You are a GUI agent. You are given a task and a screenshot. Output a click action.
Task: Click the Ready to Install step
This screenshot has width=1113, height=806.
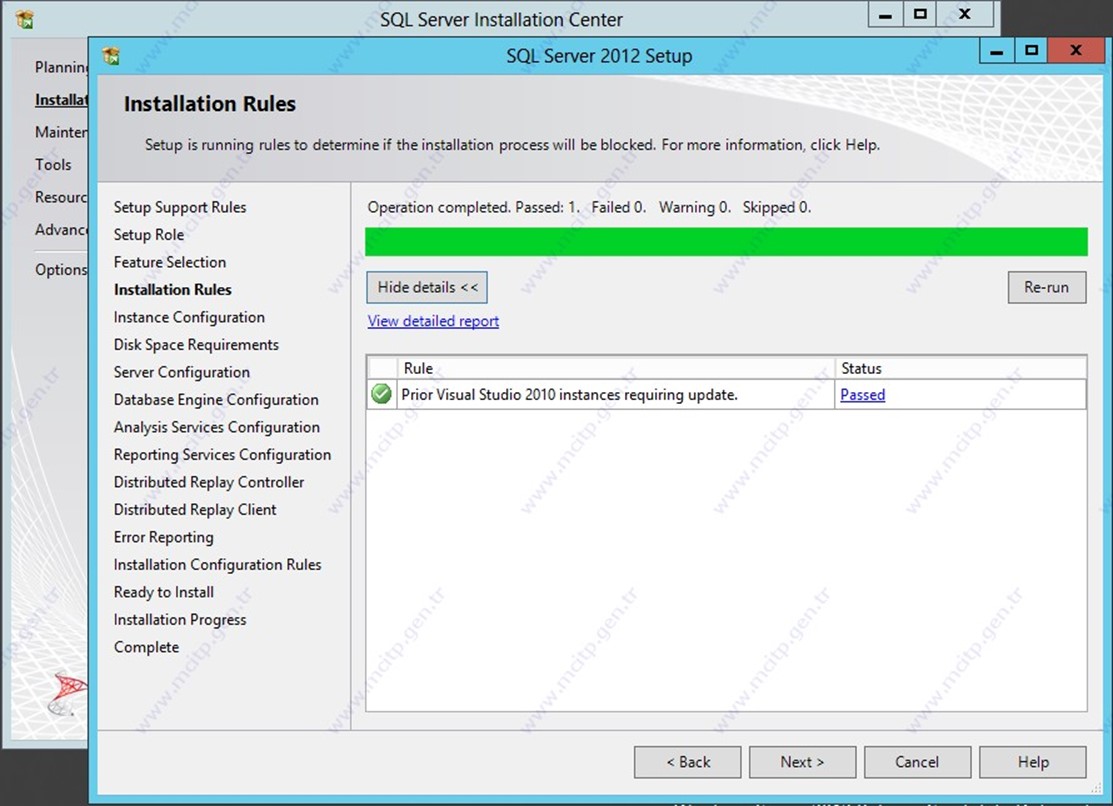tap(163, 592)
